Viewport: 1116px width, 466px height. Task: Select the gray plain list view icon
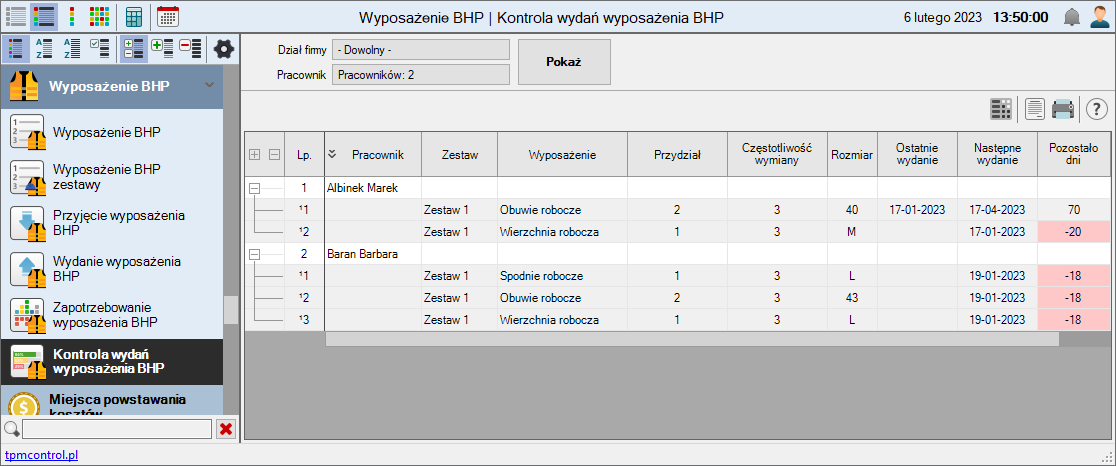tap(15, 16)
